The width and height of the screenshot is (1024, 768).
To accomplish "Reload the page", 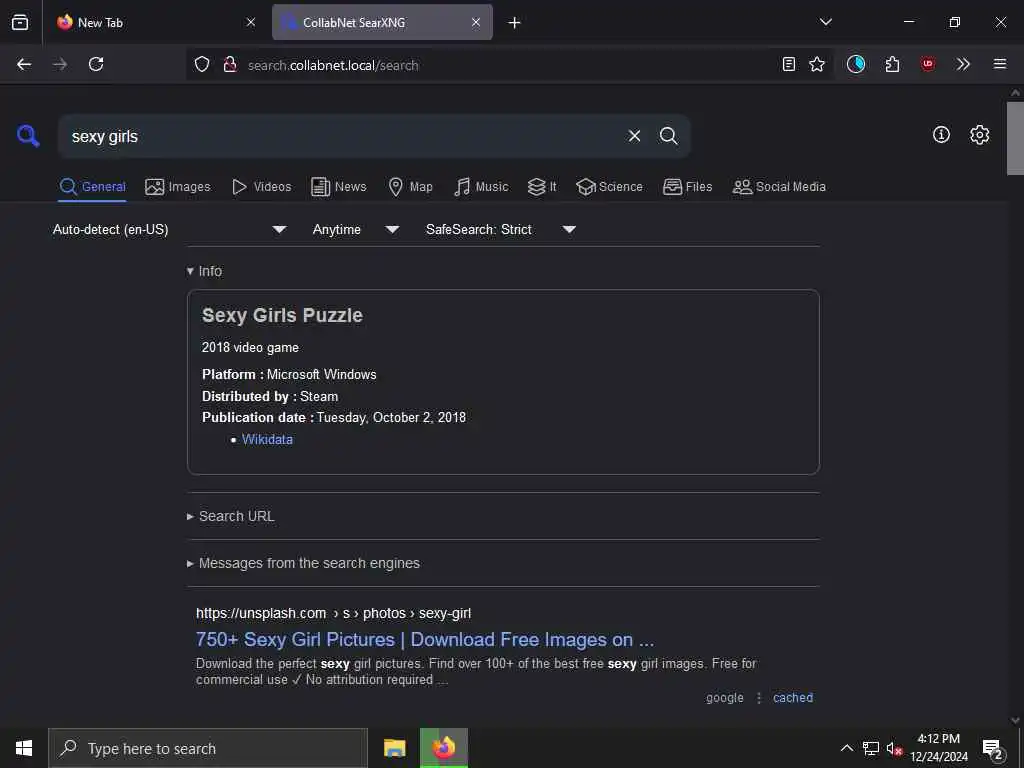I will 96,64.
